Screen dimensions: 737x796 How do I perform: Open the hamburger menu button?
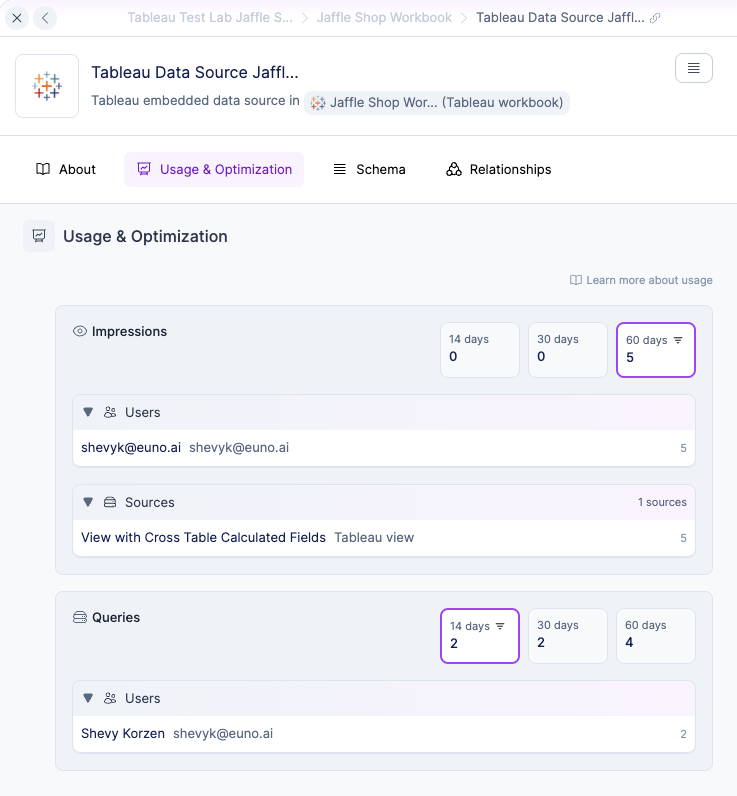(x=694, y=68)
